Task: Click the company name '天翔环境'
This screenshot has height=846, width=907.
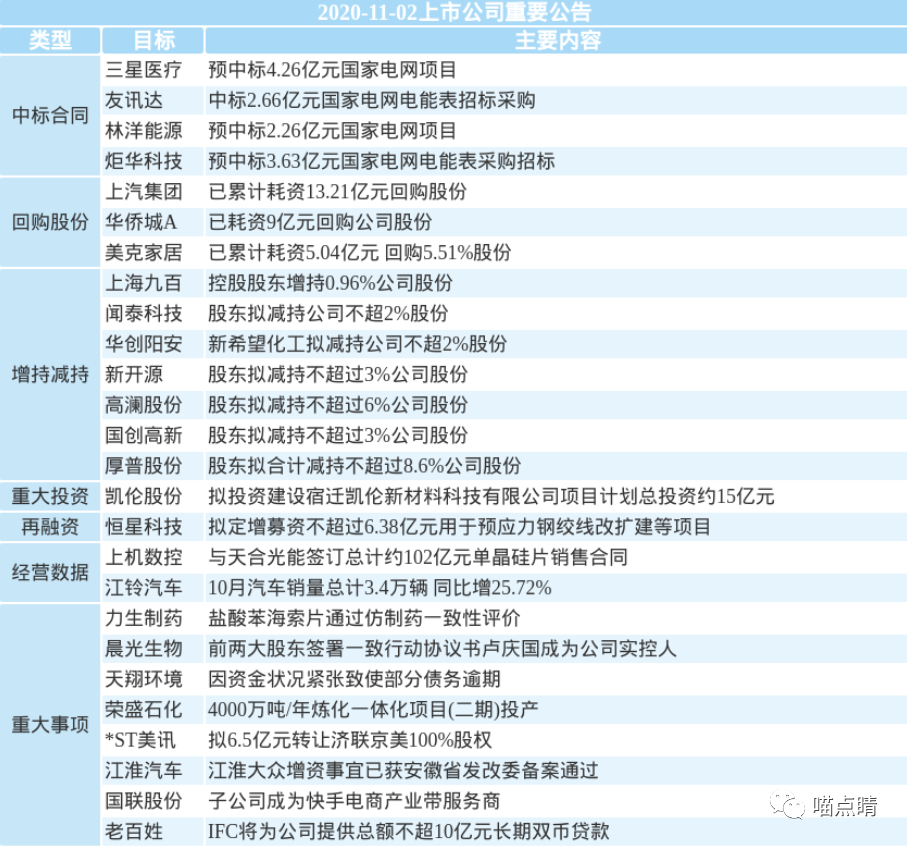Action: tap(143, 679)
